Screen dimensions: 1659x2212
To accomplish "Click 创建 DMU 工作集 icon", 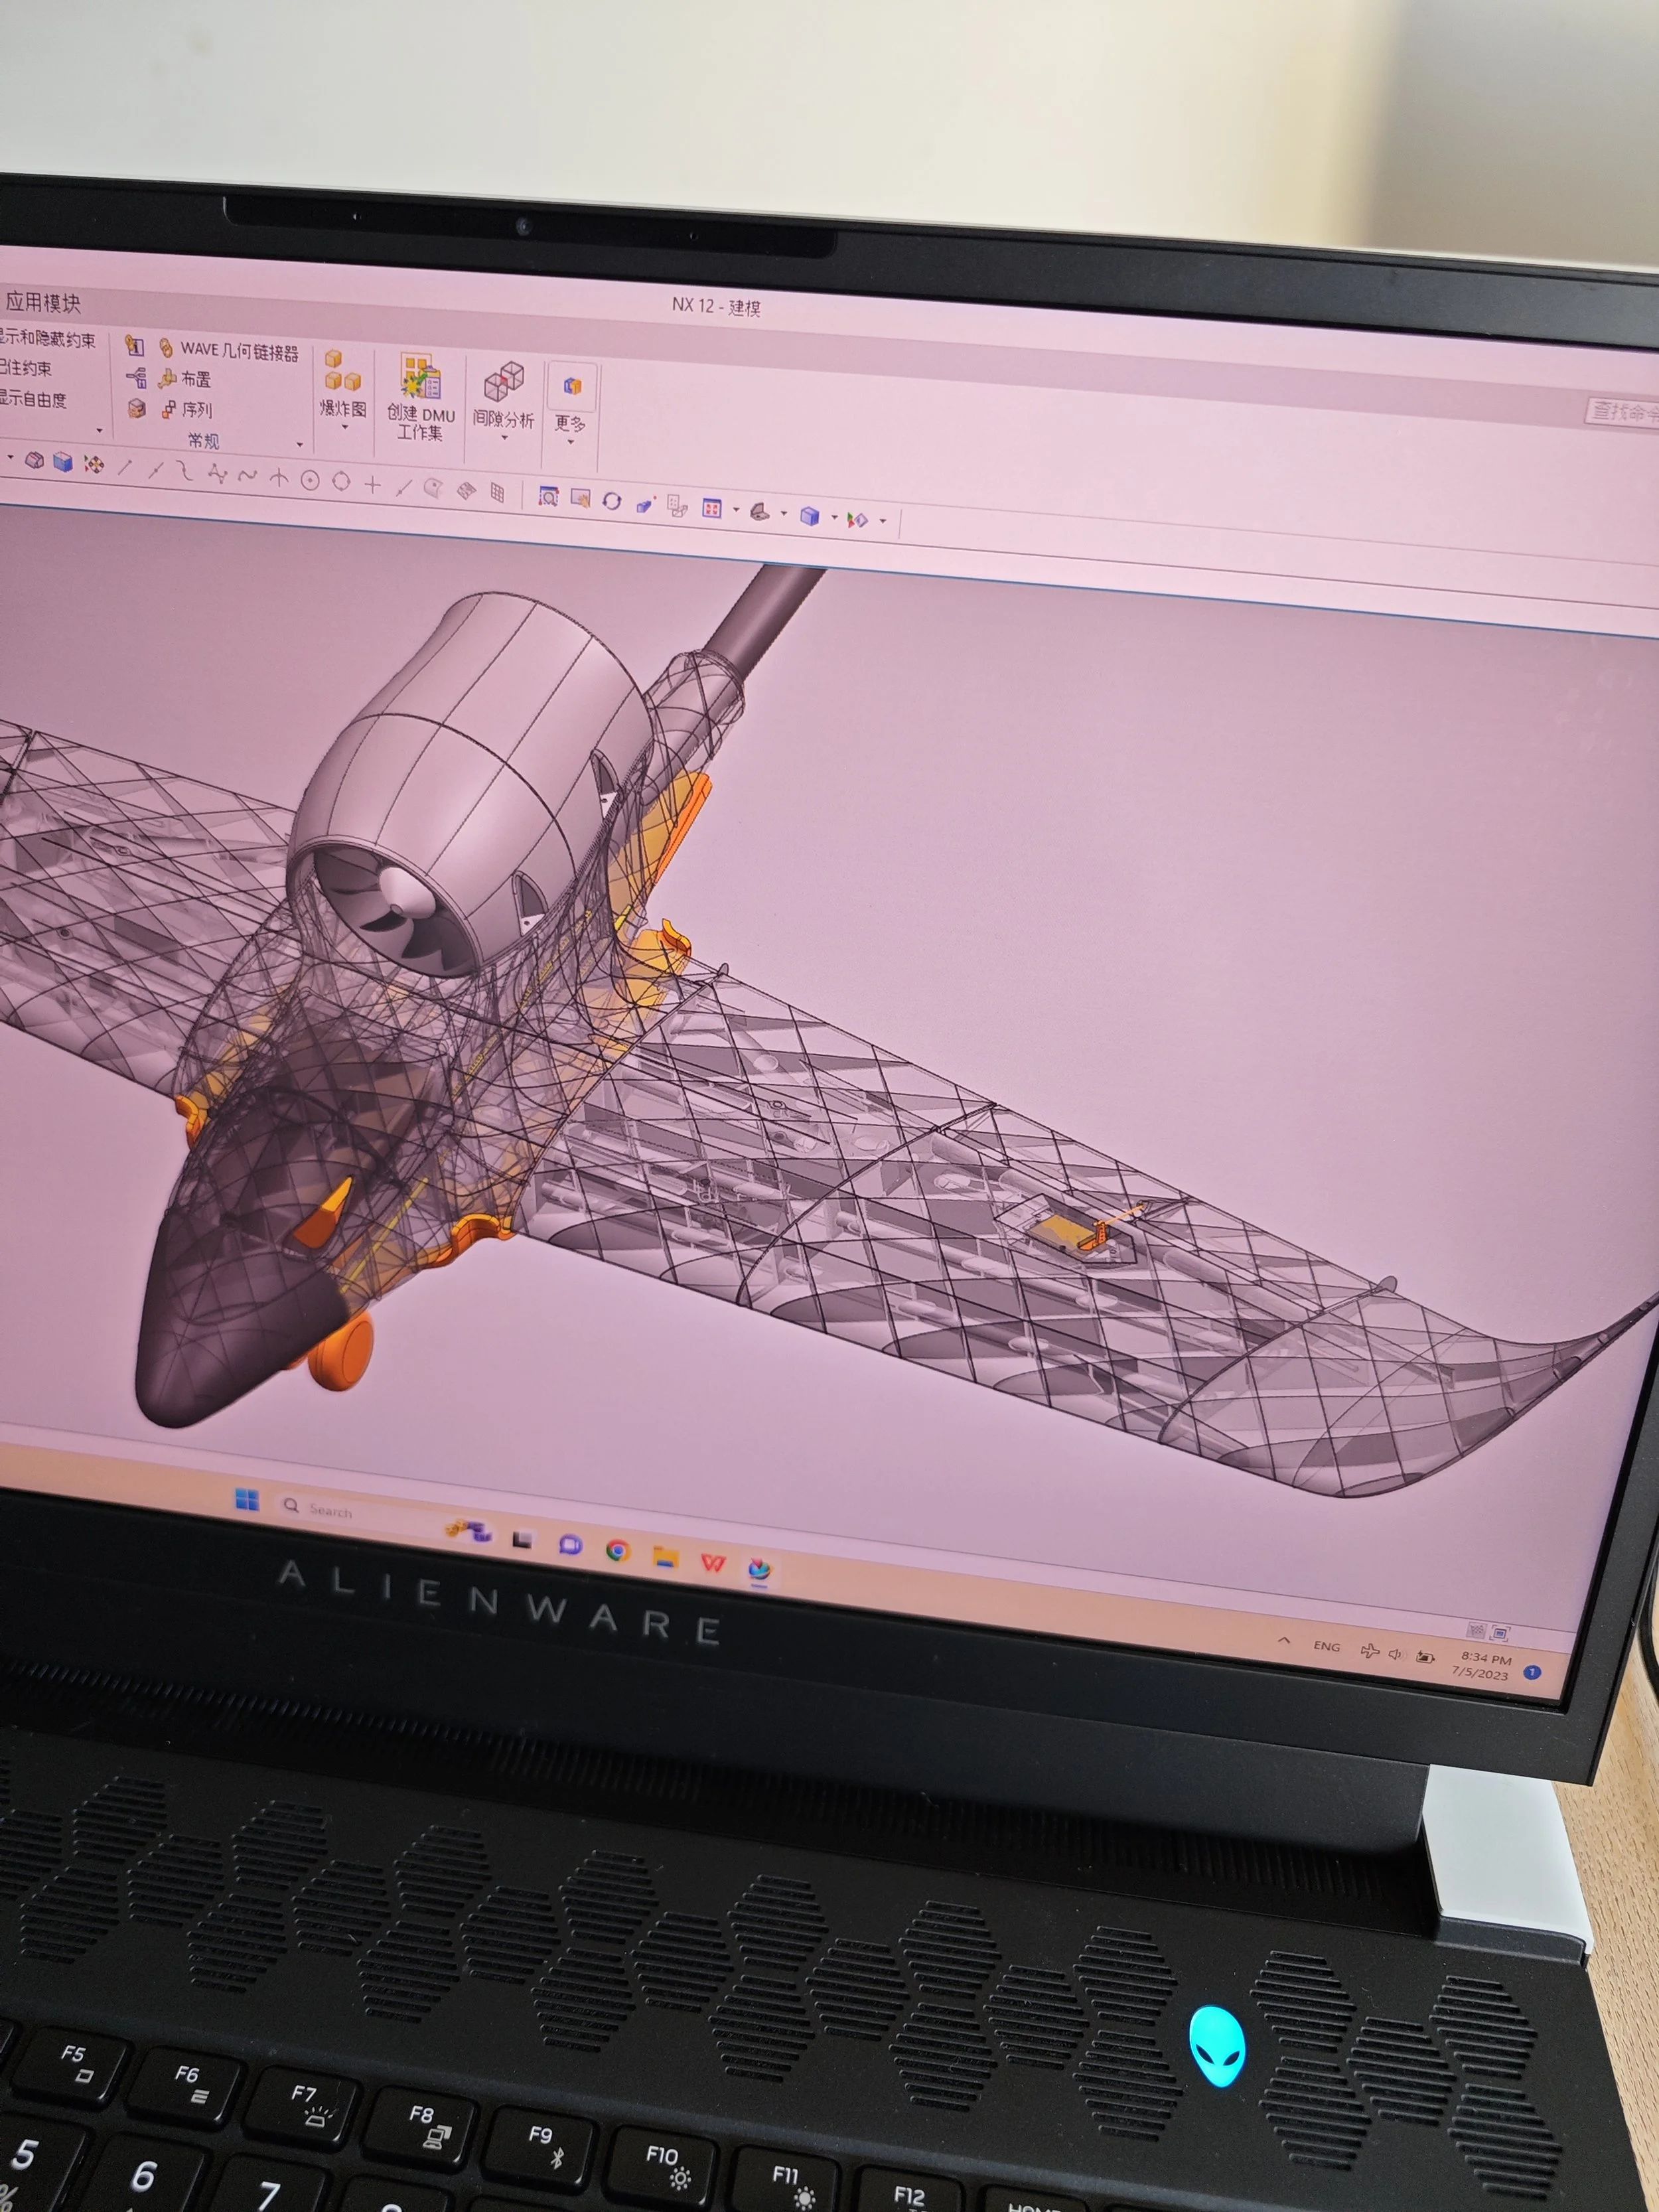I will (x=421, y=379).
